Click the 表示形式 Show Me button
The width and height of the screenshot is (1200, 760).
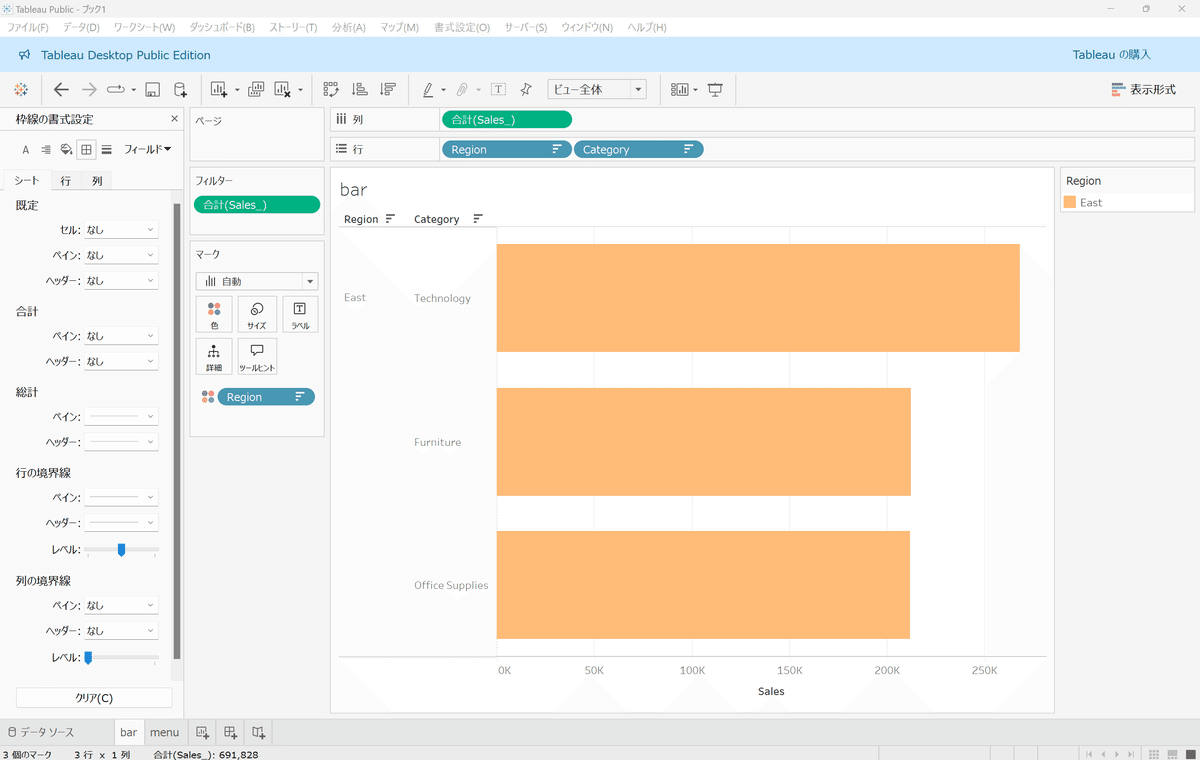pos(1144,90)
